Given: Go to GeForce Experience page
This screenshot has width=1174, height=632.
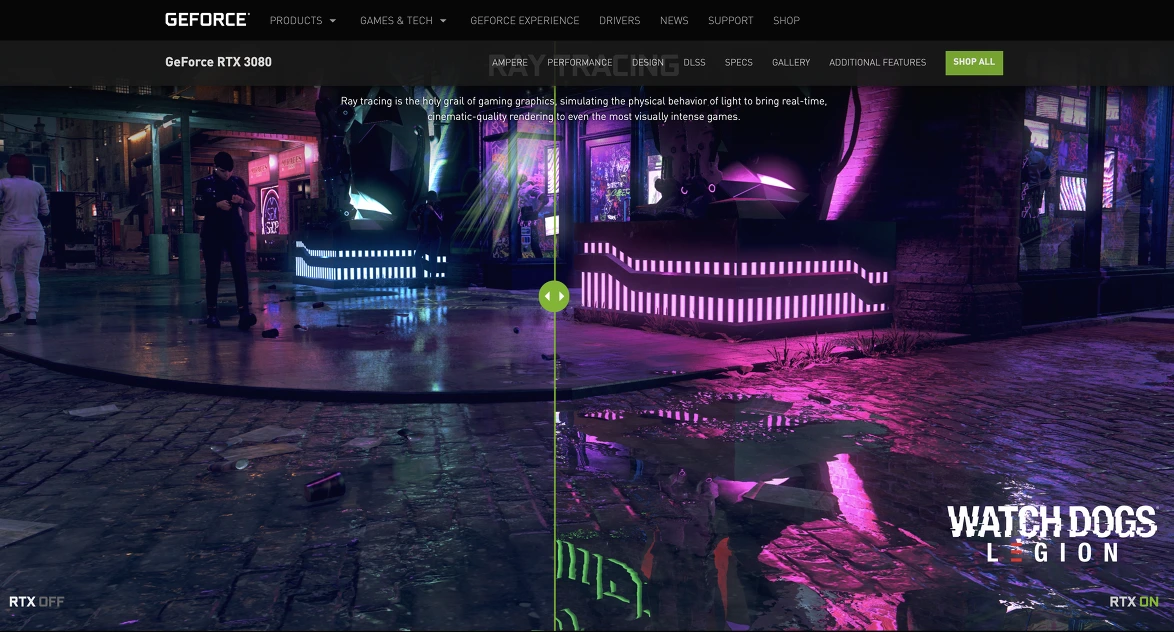Looking at the screenshot, I should pyautogui.click(x=525, y=20).
